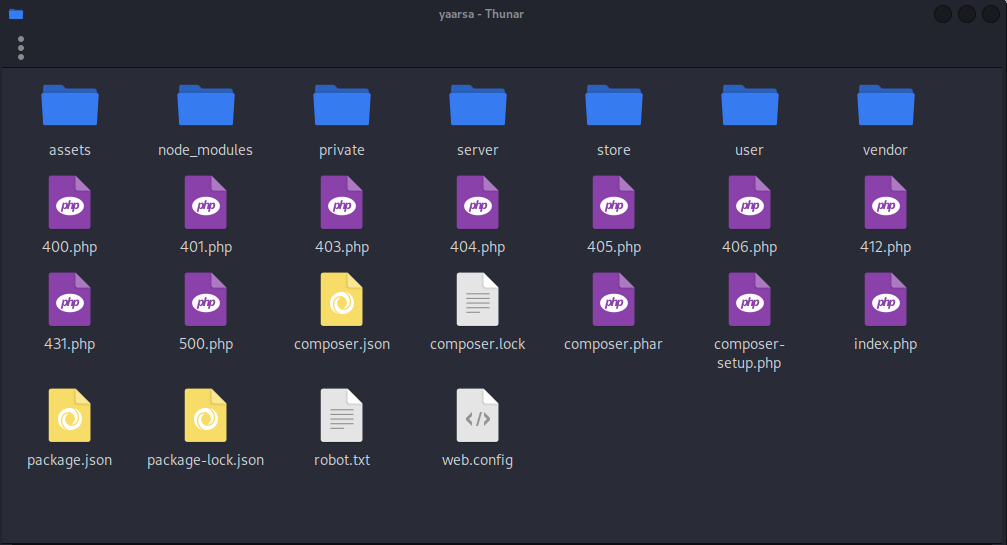This screenshot has width=1007, height=545.
Task: Click the 401.php PHP file icon
Action: [206, 202]
